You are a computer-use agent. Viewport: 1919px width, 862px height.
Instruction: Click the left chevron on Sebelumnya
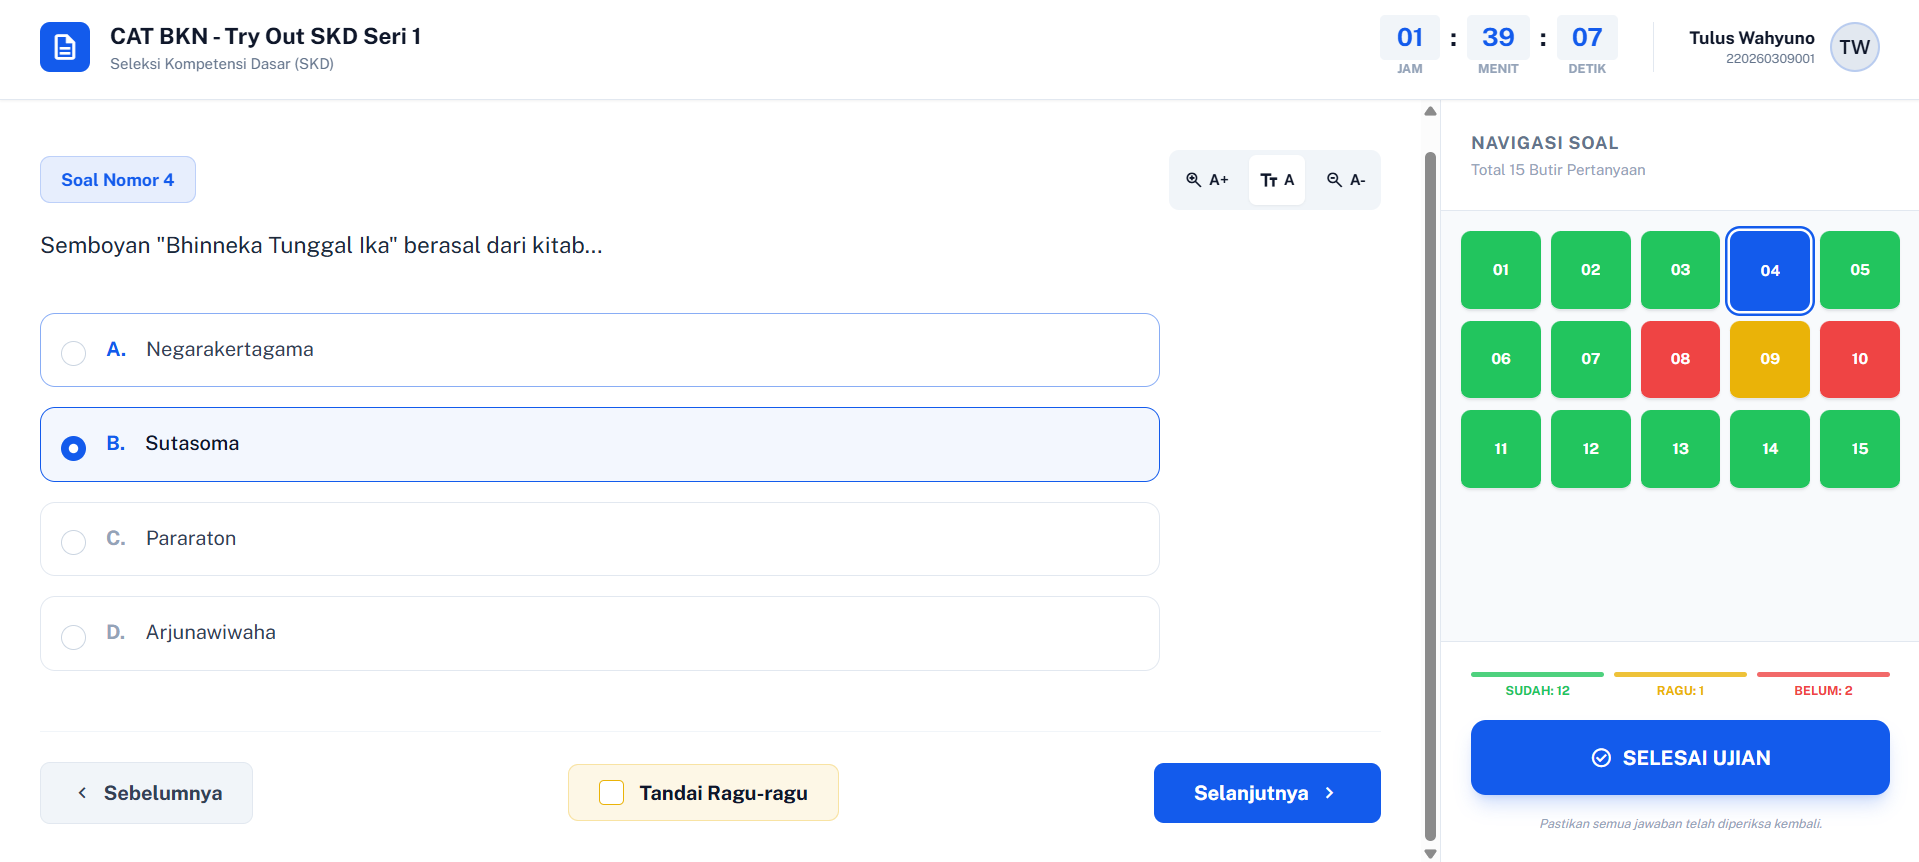coord(82,793)
